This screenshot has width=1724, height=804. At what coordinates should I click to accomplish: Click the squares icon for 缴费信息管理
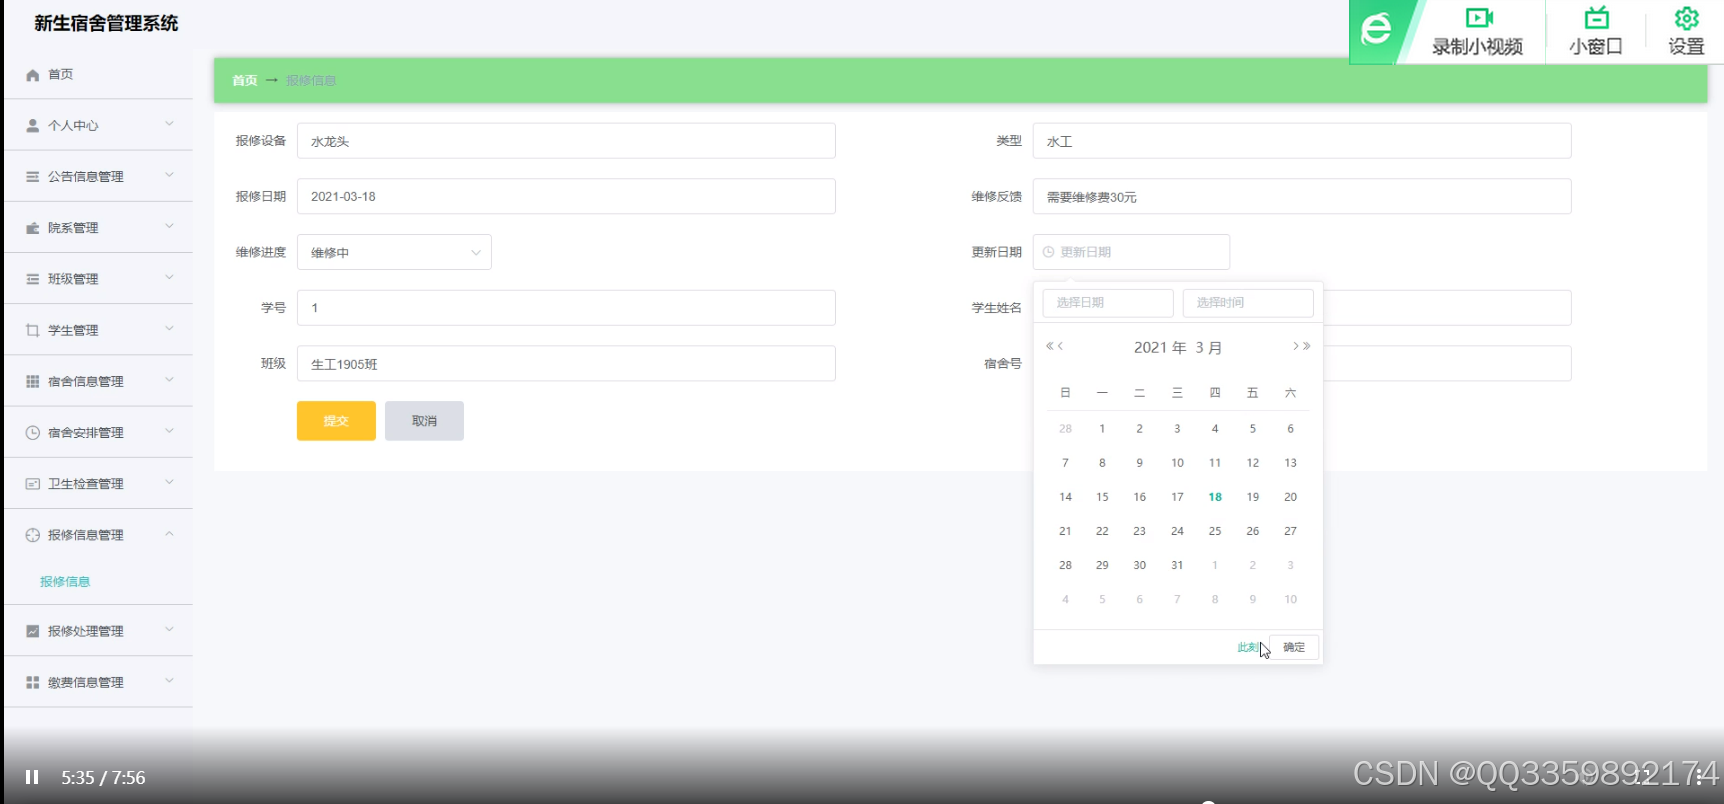coord(33,682)
